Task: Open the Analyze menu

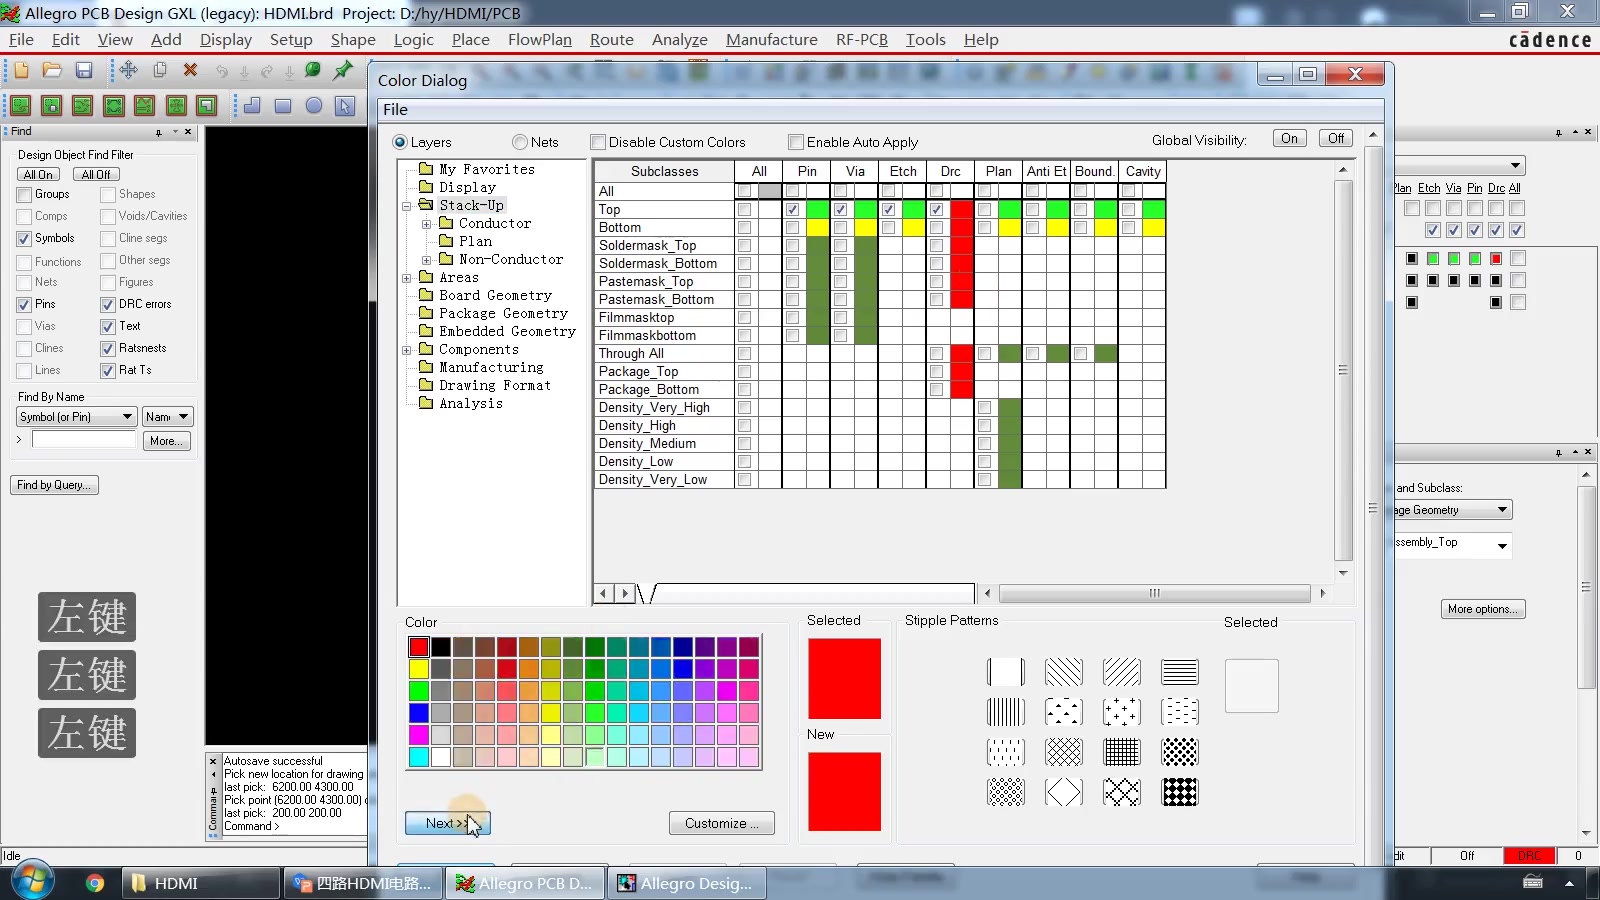Action: point(679,39)
